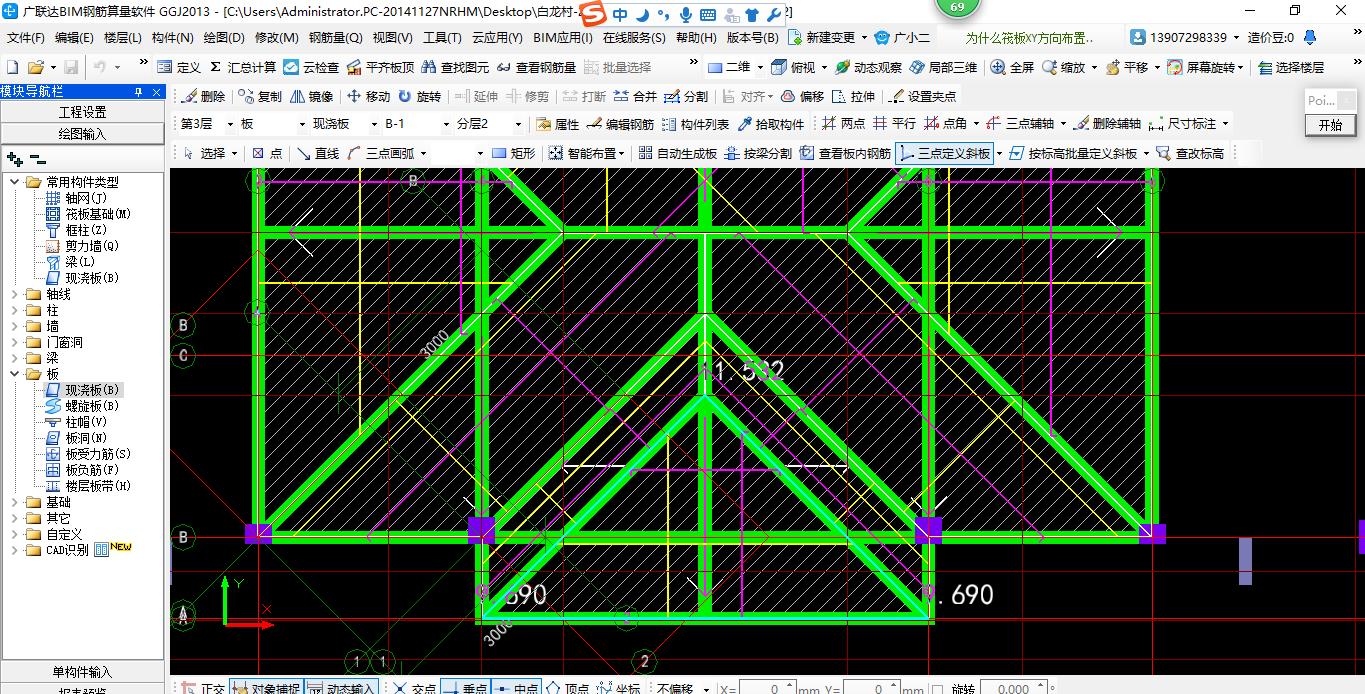Image resolution: width=1365 pixels, height=694 pixels.
Task: Open 查找图元 find element tool
Action: pyautogui.click(x=455, y=67)
